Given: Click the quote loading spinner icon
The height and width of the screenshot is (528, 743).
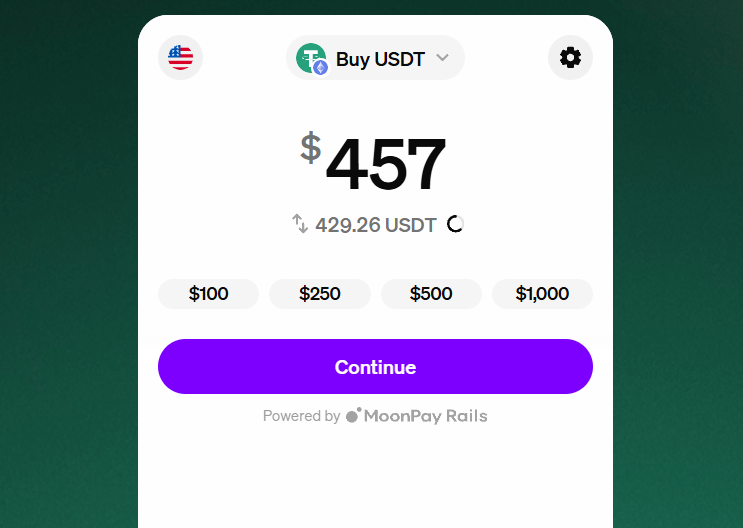Looking at the screenshot, I should pyautogui.click(x=455, y=224).
